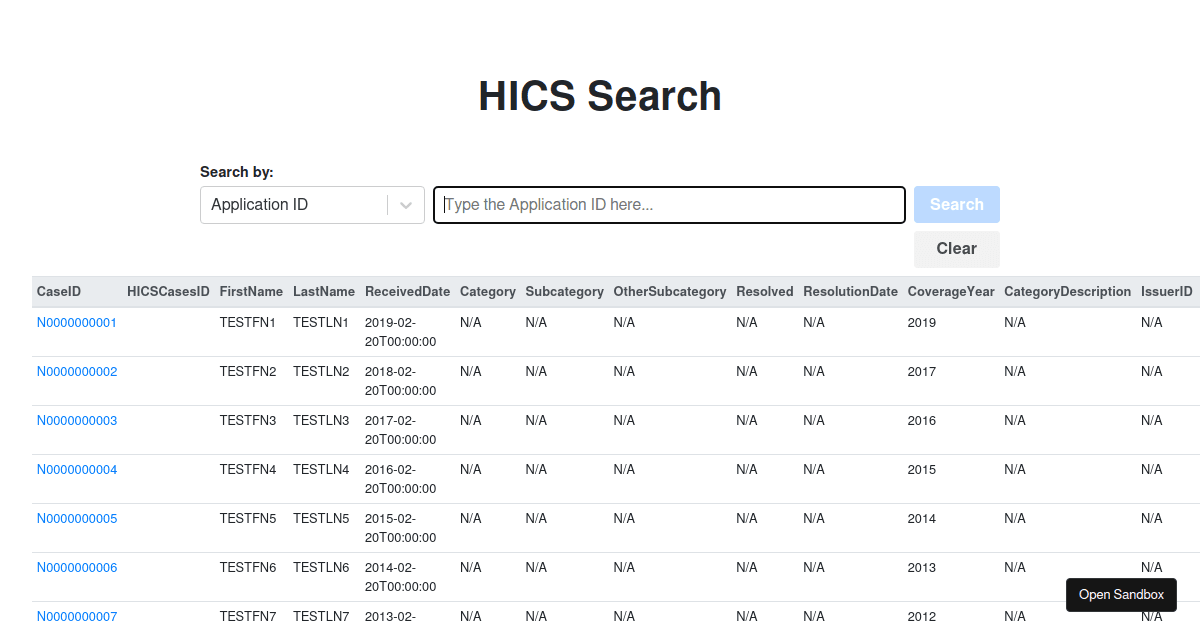Click the OtherSubcategory column header
The image size is (1200, 630).
click(670, 292)
